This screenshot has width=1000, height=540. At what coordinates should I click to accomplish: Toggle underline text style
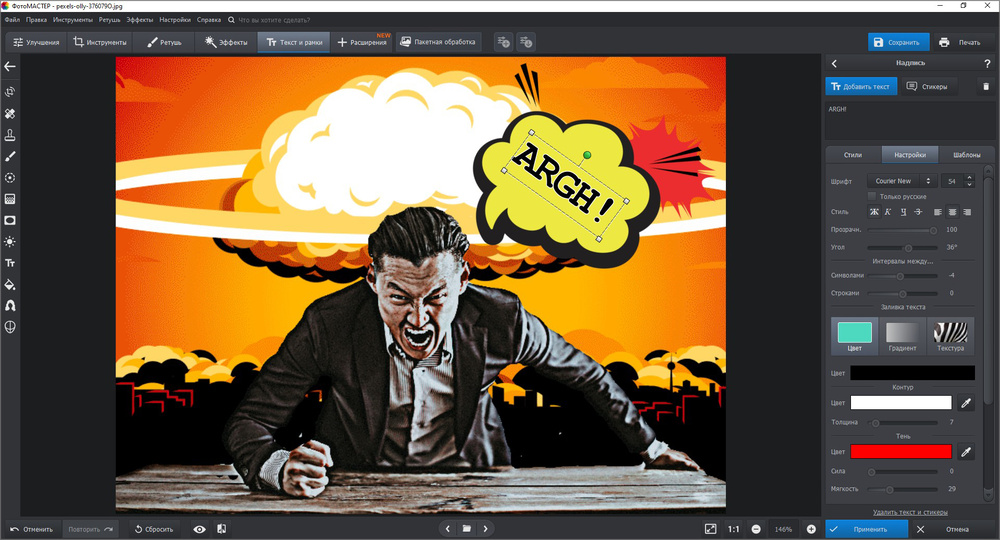pyautogui.click(x=903, y=212)
